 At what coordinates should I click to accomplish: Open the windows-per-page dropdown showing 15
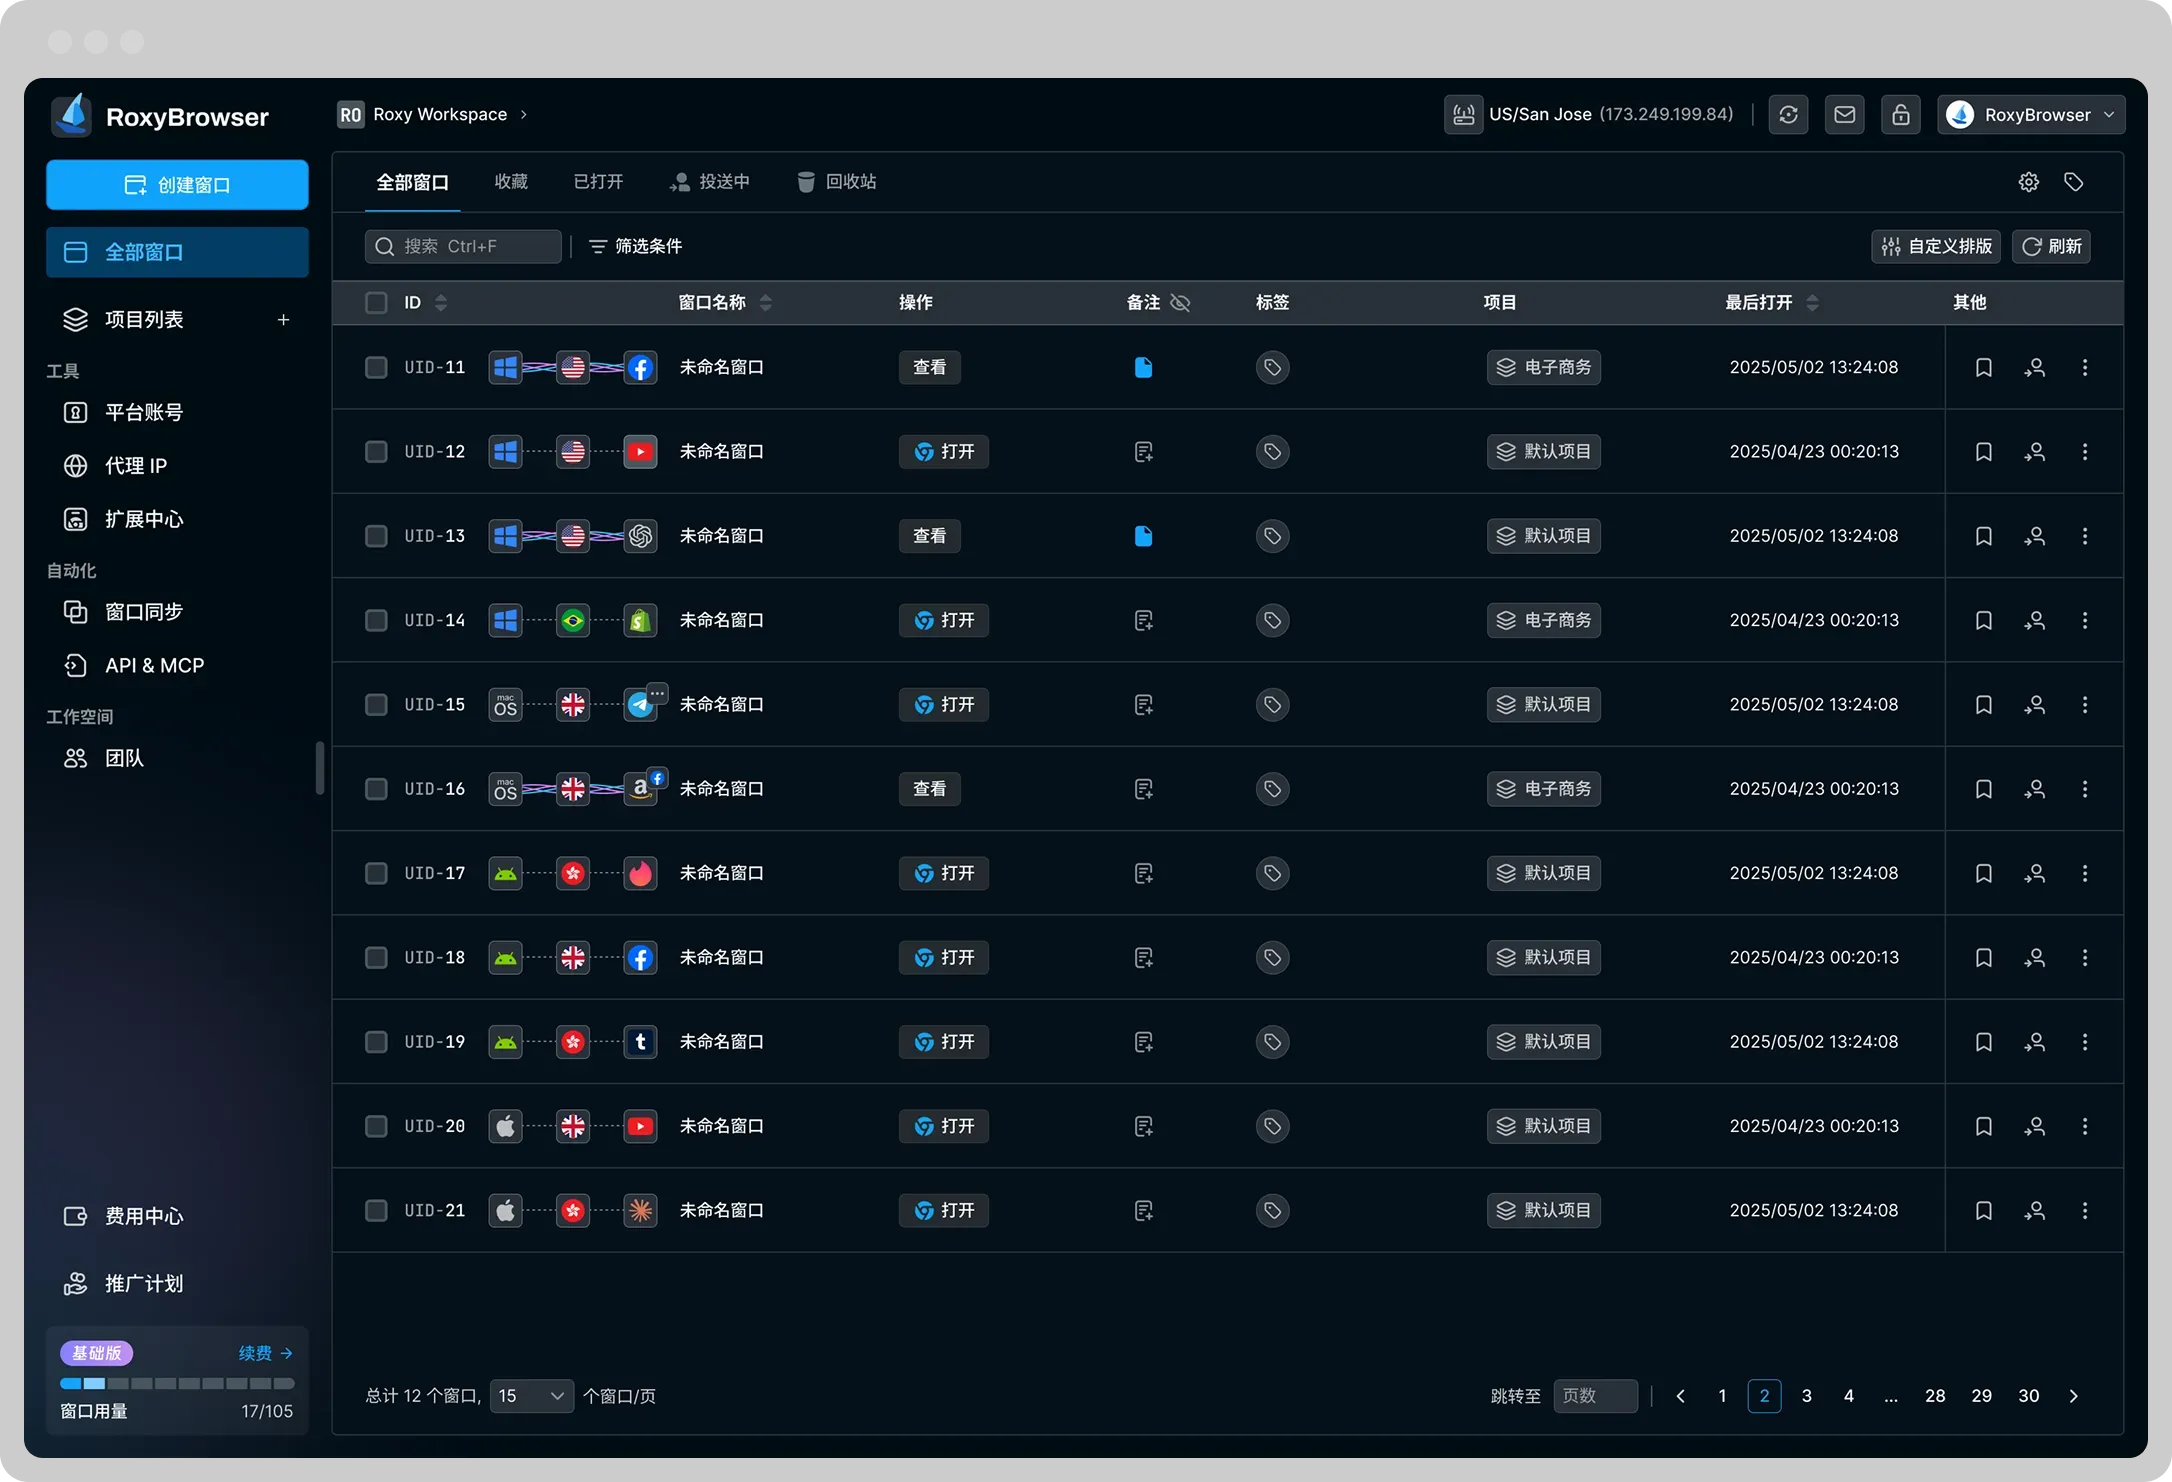[x=532, y=1396]
